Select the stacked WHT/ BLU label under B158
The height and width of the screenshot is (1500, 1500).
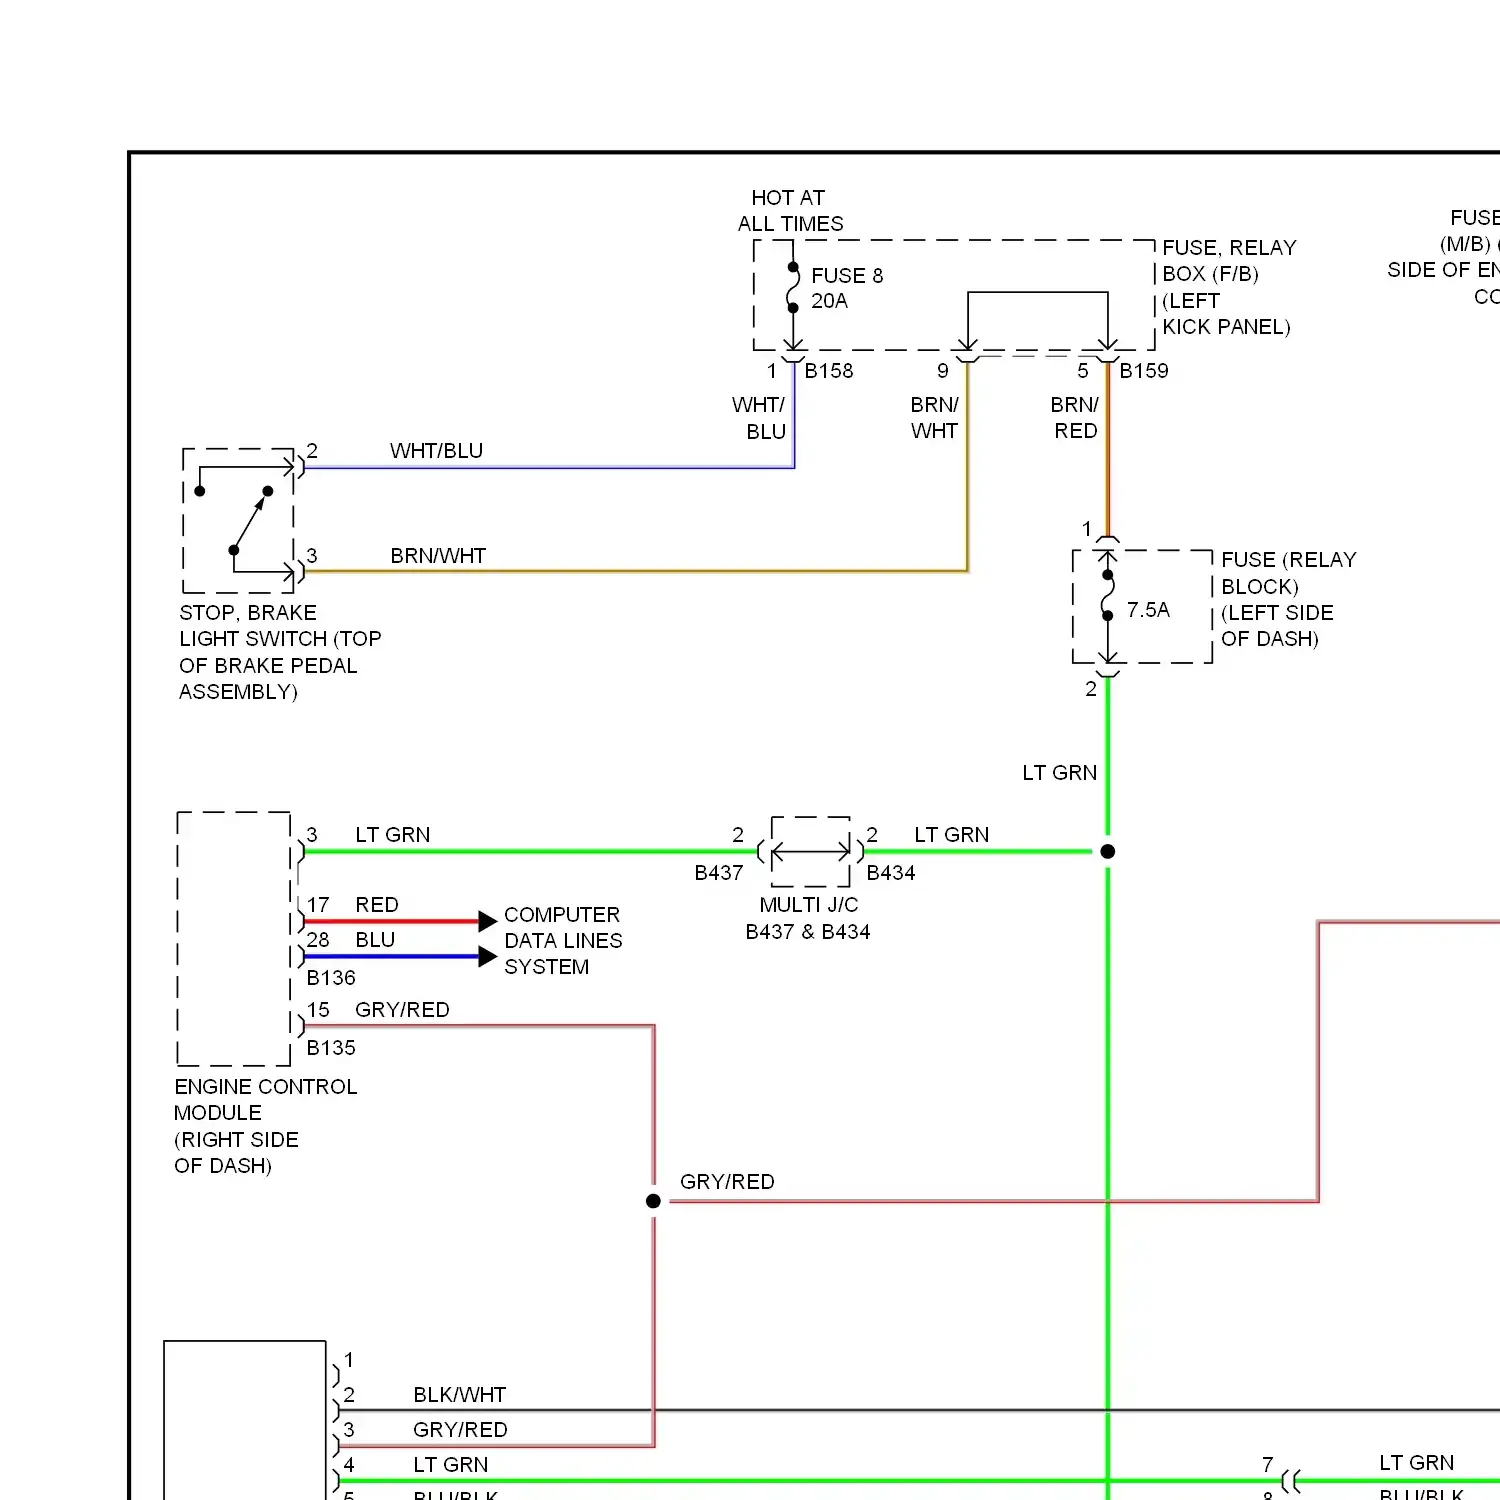point(759,418)
